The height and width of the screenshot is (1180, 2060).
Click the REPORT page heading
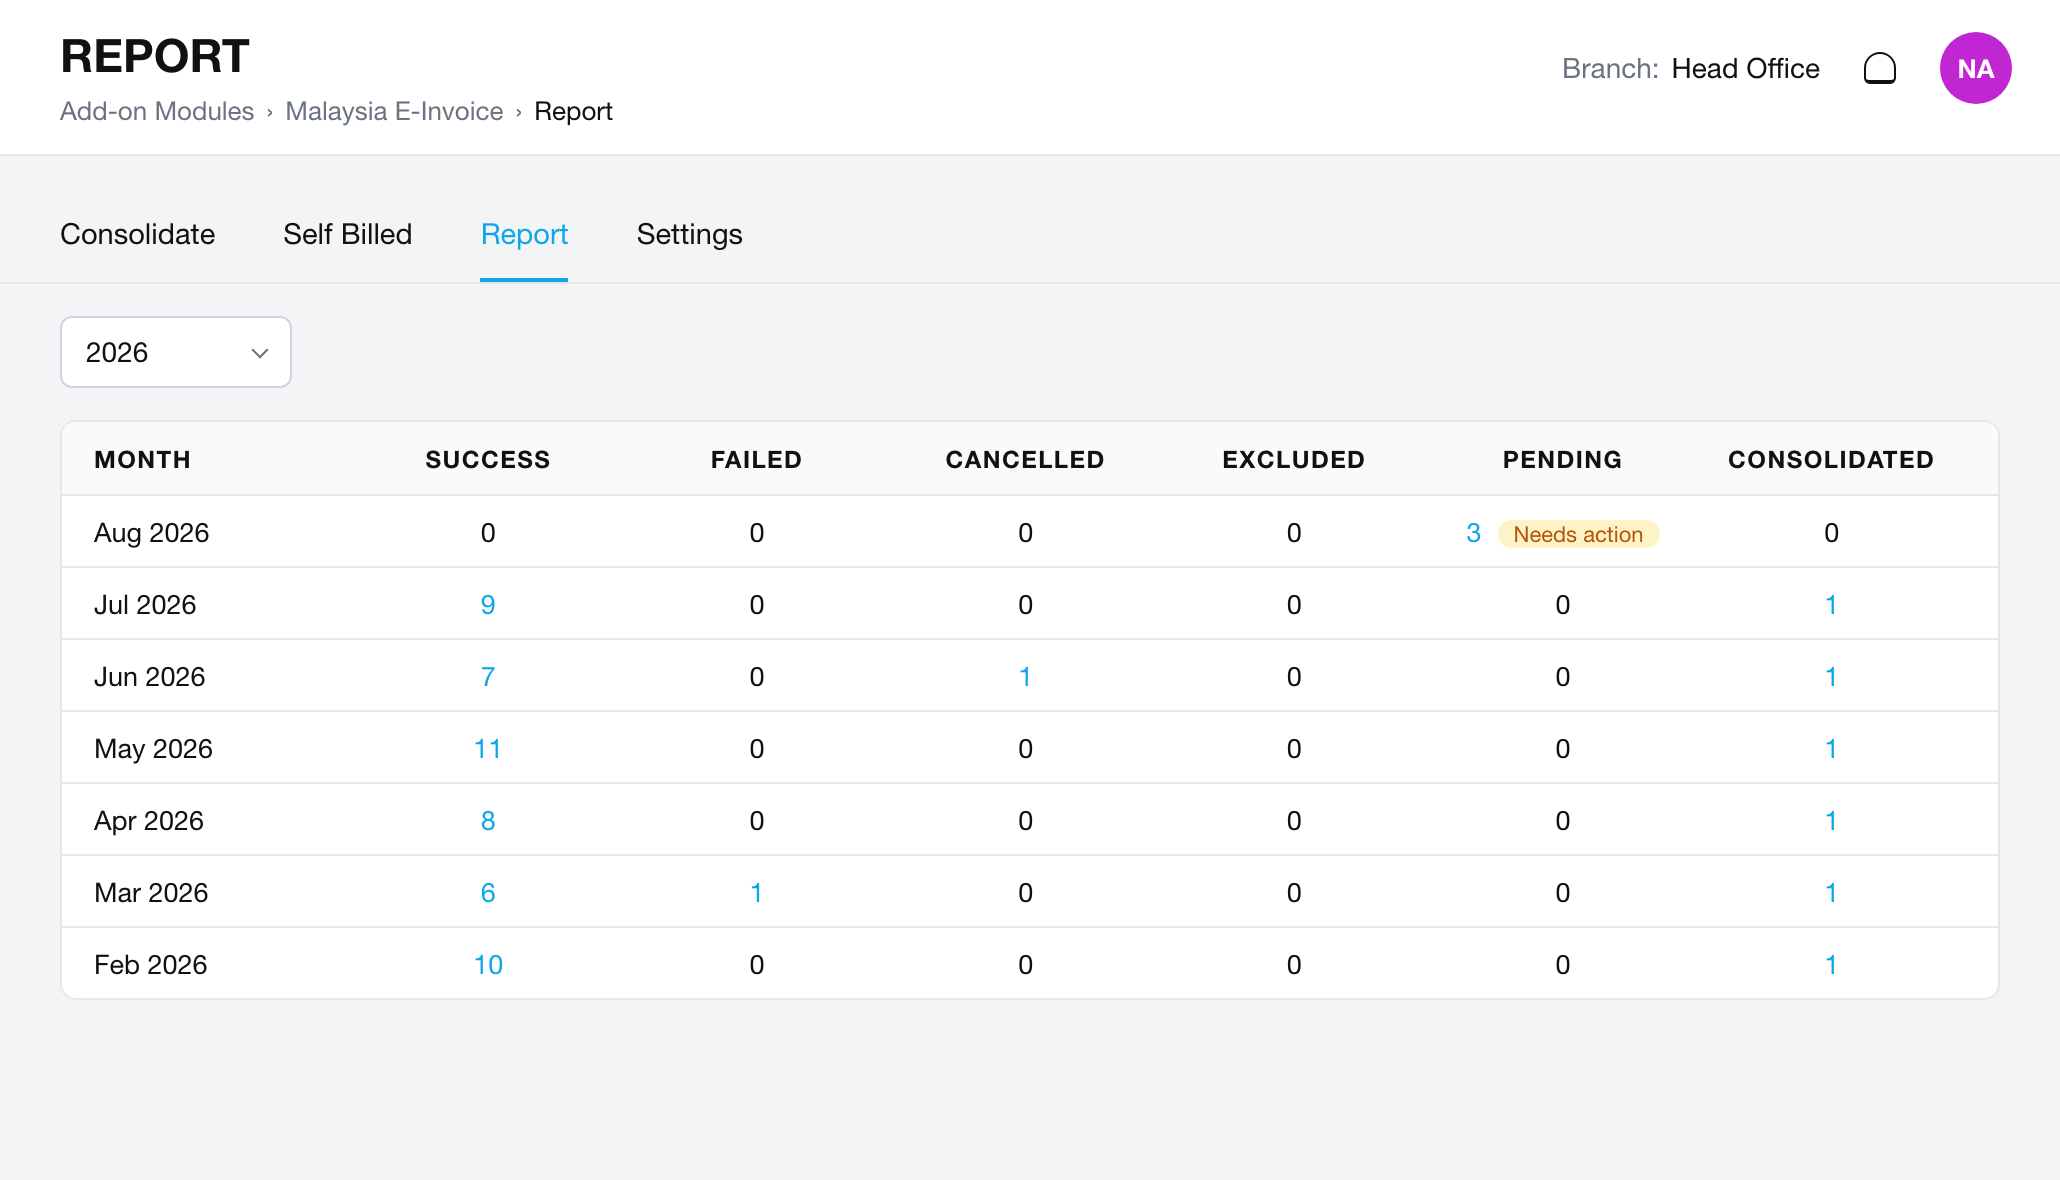pos(155,56)
